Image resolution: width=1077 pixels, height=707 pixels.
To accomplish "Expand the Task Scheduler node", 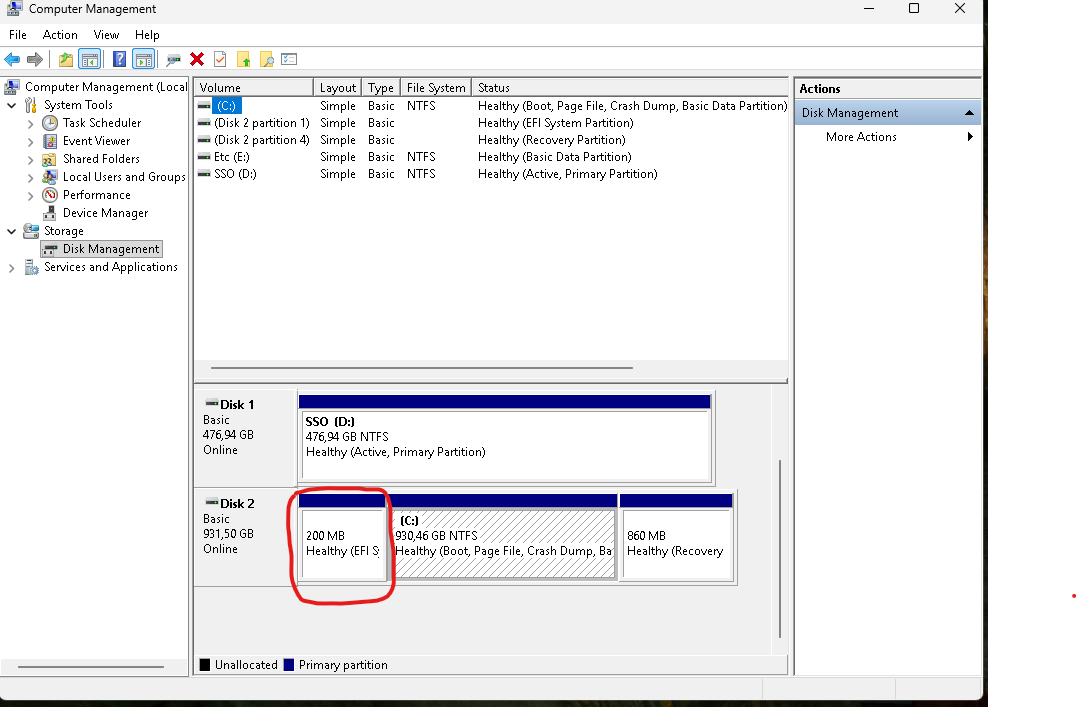I will tap(30, 124).
